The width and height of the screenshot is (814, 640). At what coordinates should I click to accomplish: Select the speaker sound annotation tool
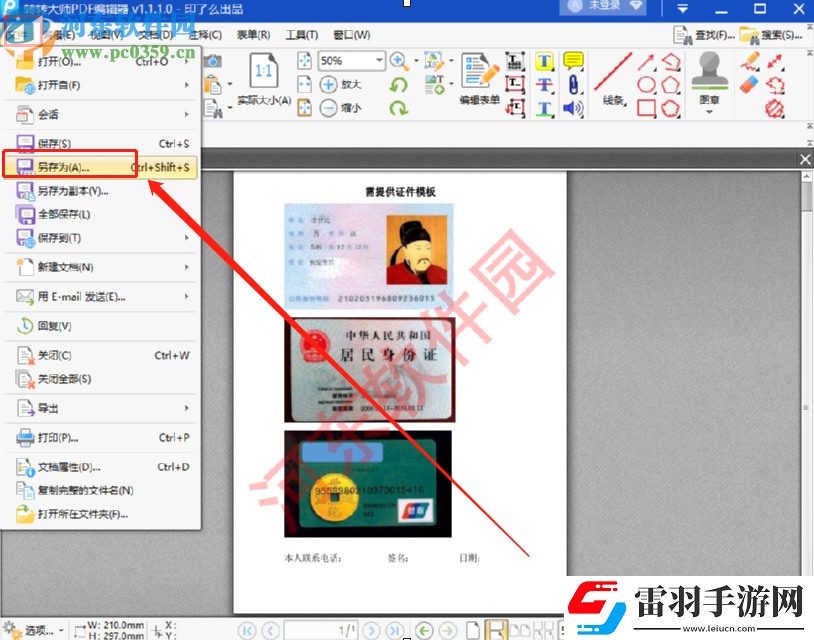(x=573, y=108)
